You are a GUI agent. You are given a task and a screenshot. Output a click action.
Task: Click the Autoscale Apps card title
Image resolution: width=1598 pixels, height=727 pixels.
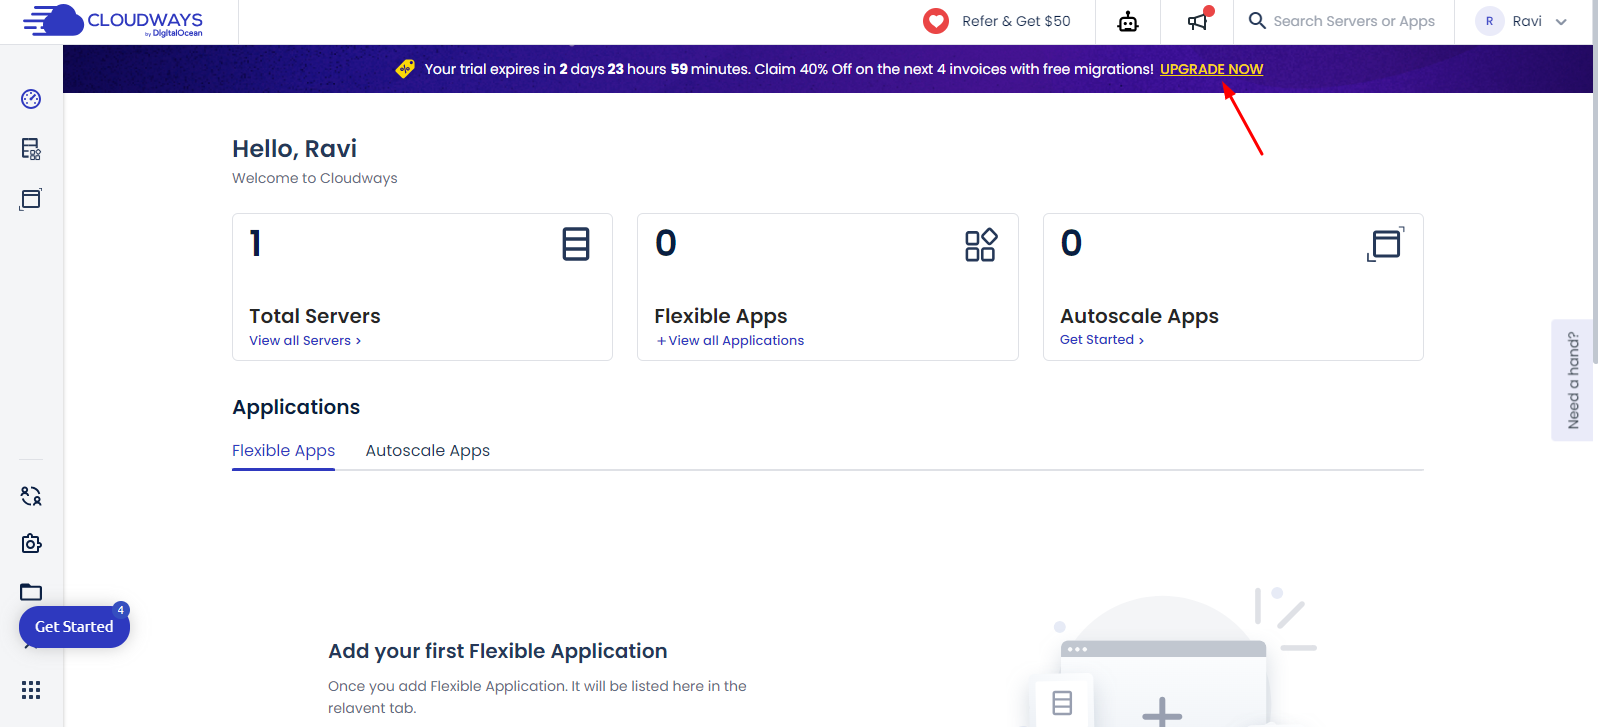coord(1139,316)
